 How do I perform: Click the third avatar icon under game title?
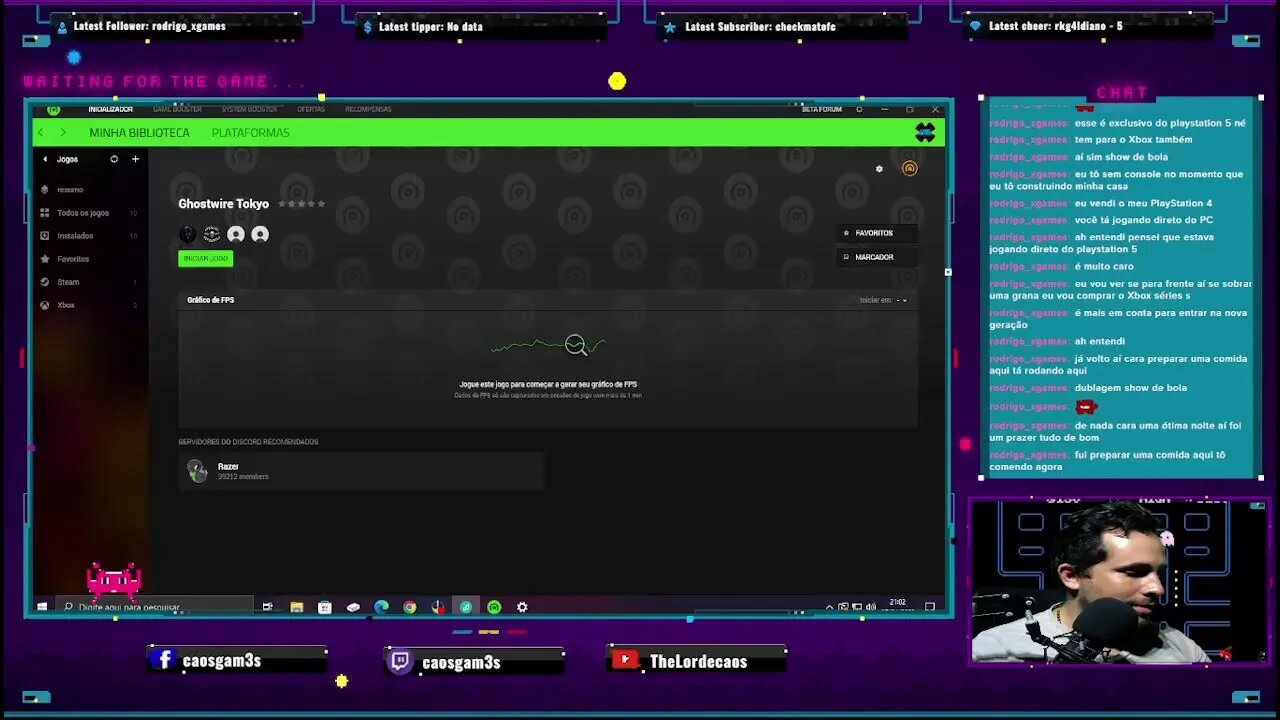point(236,234)
